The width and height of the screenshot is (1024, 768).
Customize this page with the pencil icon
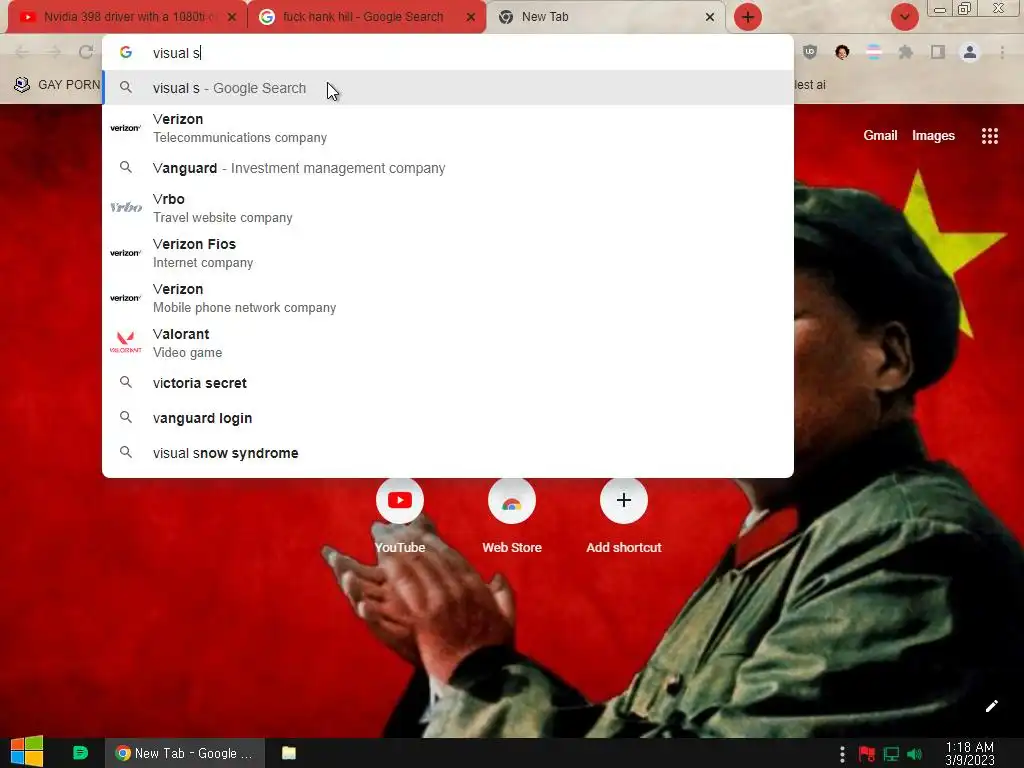click(991, 706)
